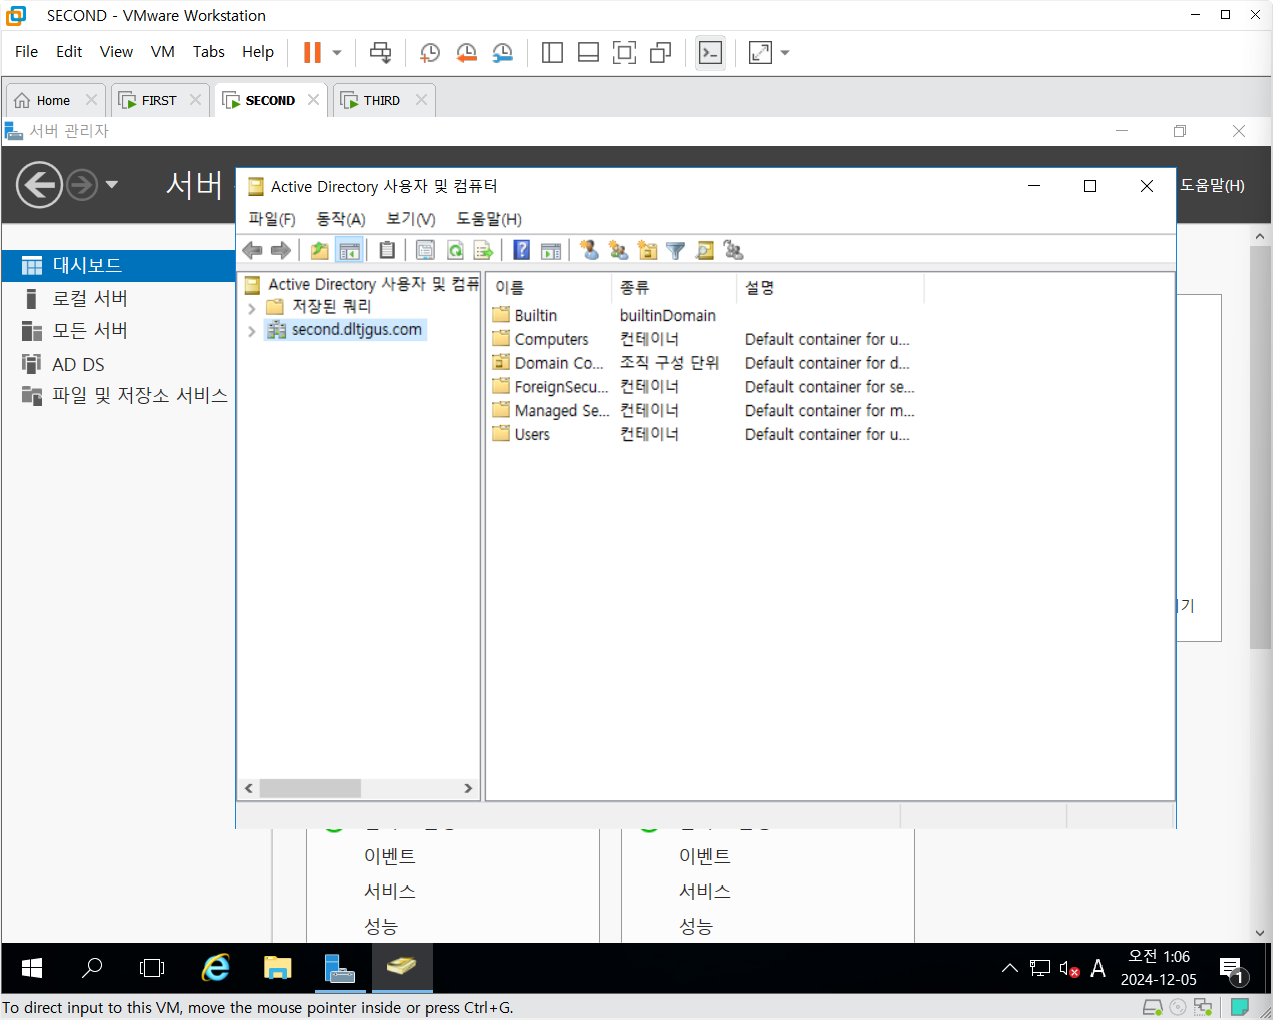1273x1020 pixels.
Task: Take a snapshot with the clock-plus icon
Action: [430, 52]
